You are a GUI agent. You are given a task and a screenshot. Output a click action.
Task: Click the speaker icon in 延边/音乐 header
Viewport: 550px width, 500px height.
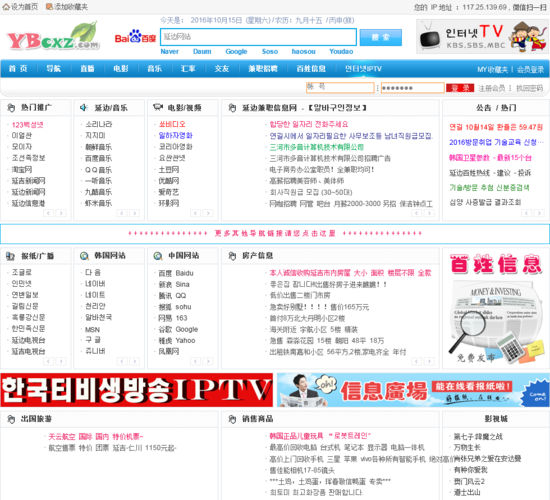click(x=84, y=107)
